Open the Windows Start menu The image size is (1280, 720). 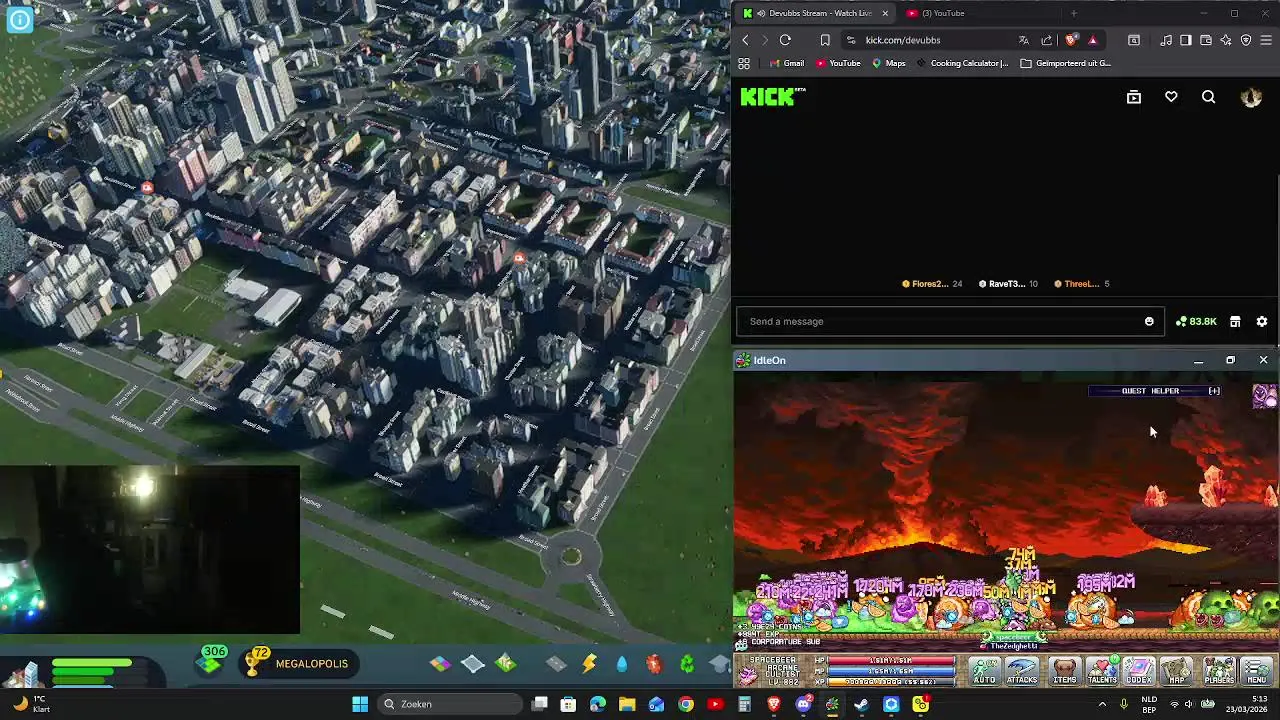click(x=360, y=704)
